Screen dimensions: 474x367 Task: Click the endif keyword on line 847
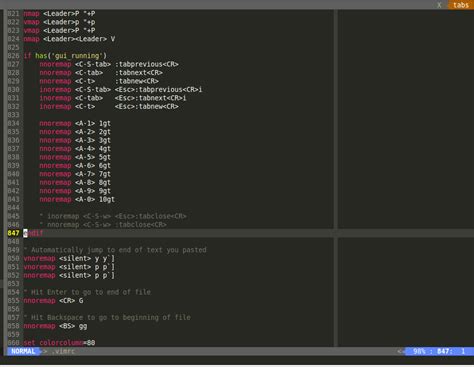pyautogui.click(x=33, y=233)
